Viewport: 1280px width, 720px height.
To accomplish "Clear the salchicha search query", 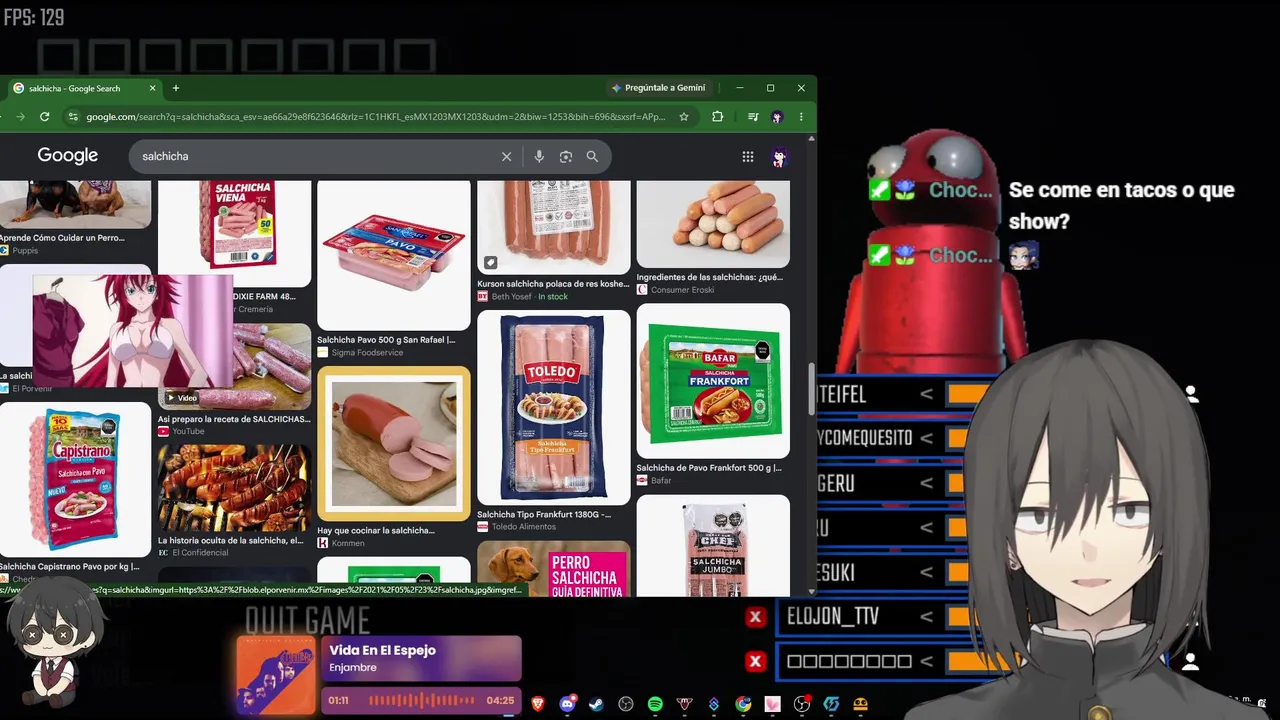I will point(506,156).
